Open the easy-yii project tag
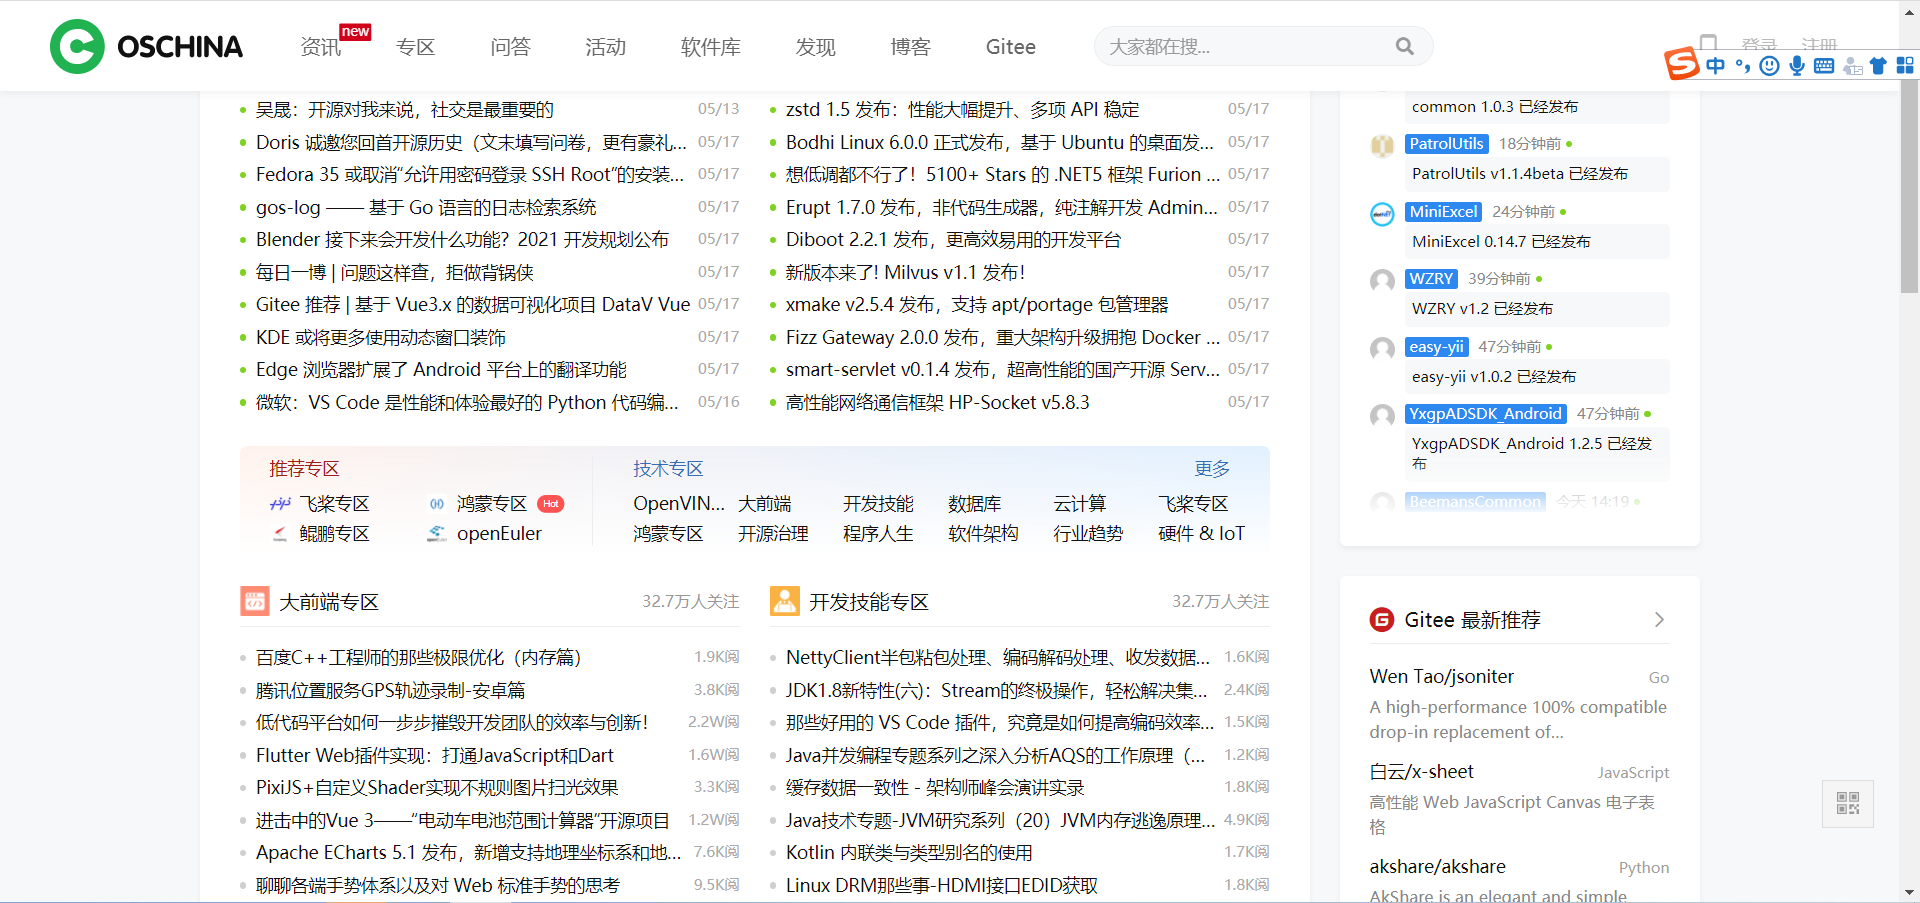 (1436, 347)
